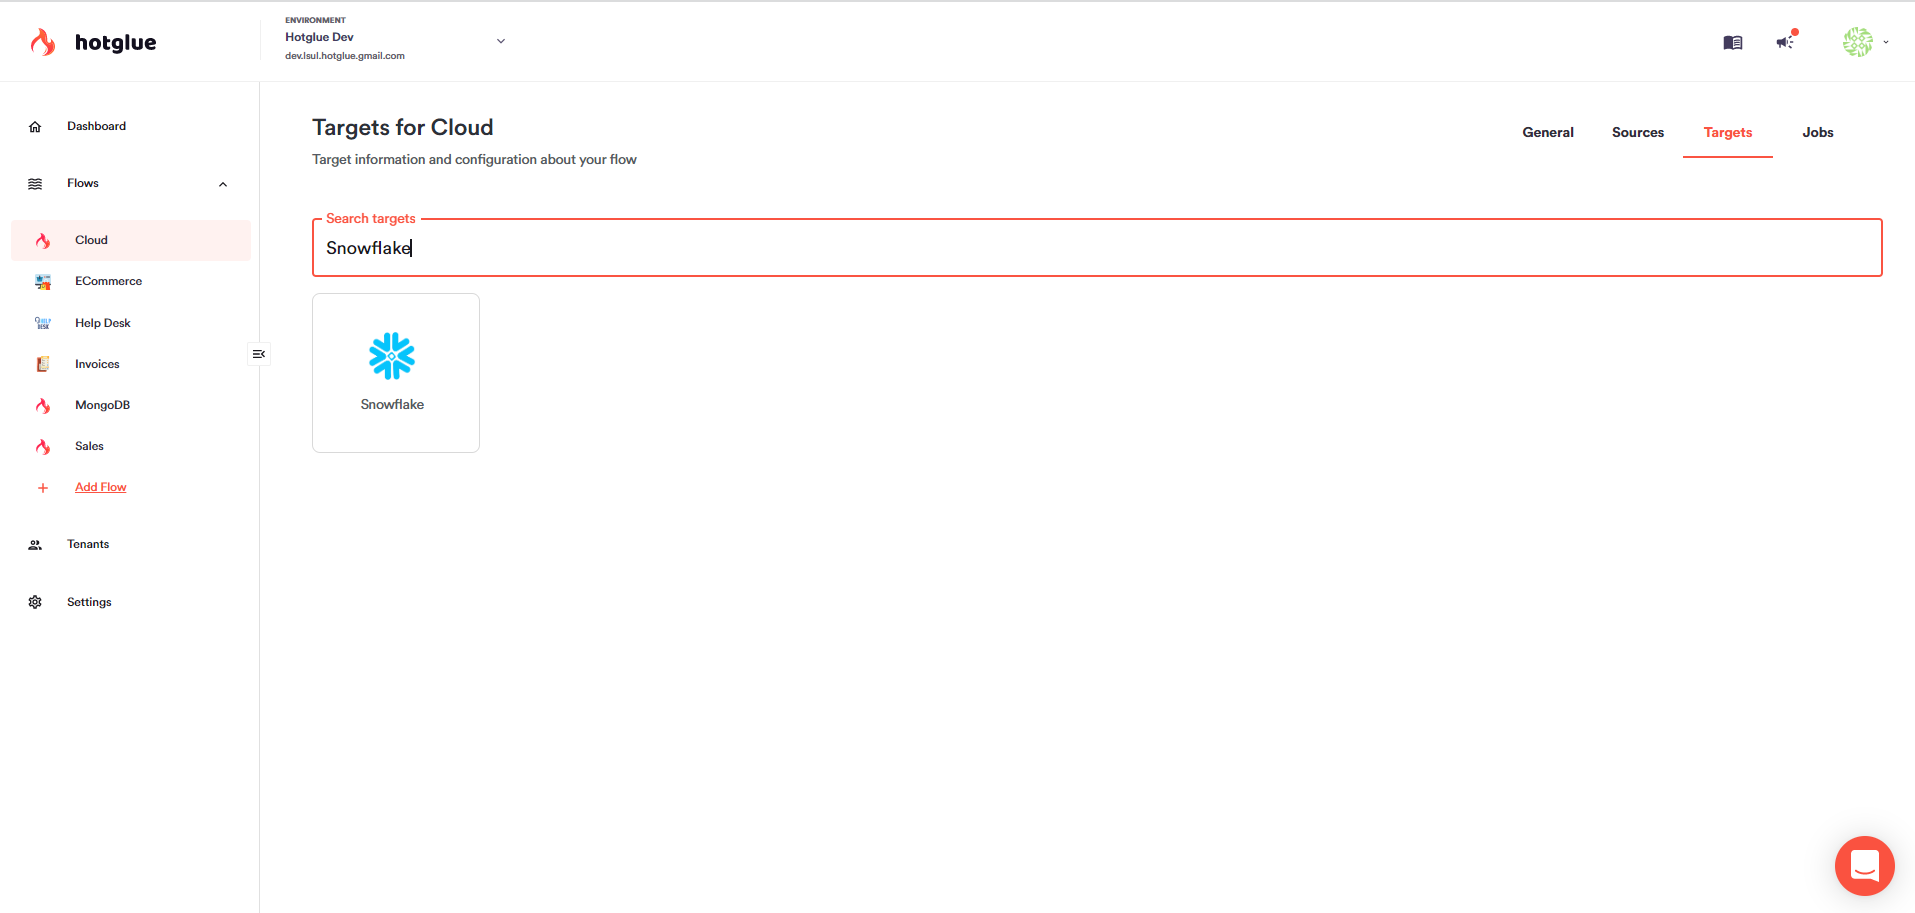
Task: Click the Hotglue Dev environment name
Action: tap(319, 37)
